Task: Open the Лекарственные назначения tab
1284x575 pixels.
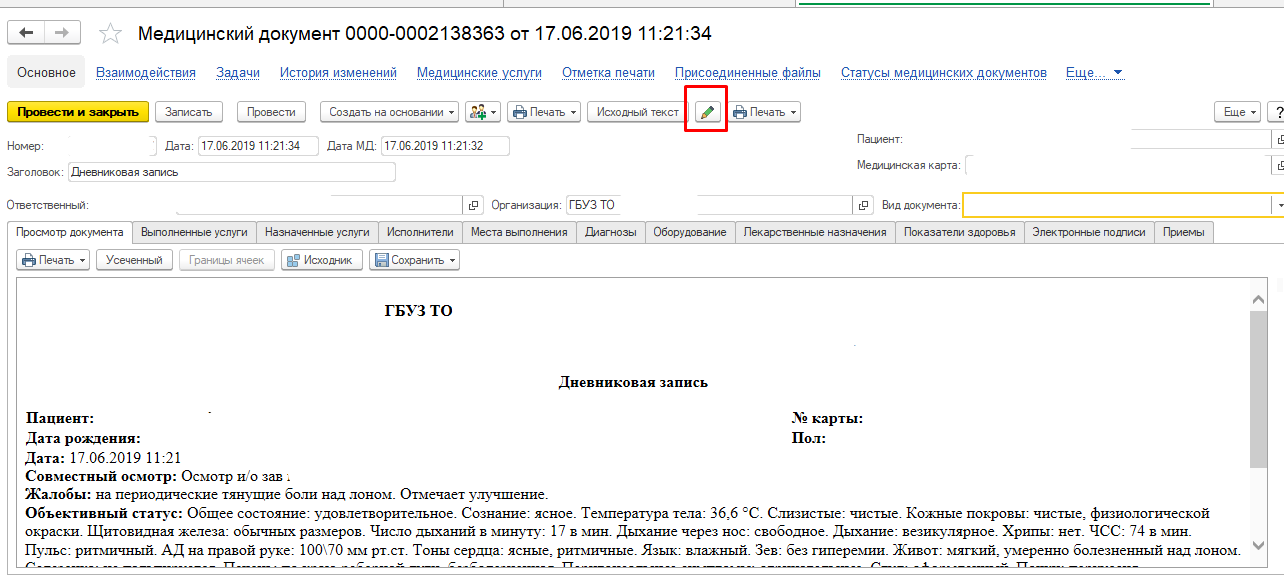Action: point(813,232)
